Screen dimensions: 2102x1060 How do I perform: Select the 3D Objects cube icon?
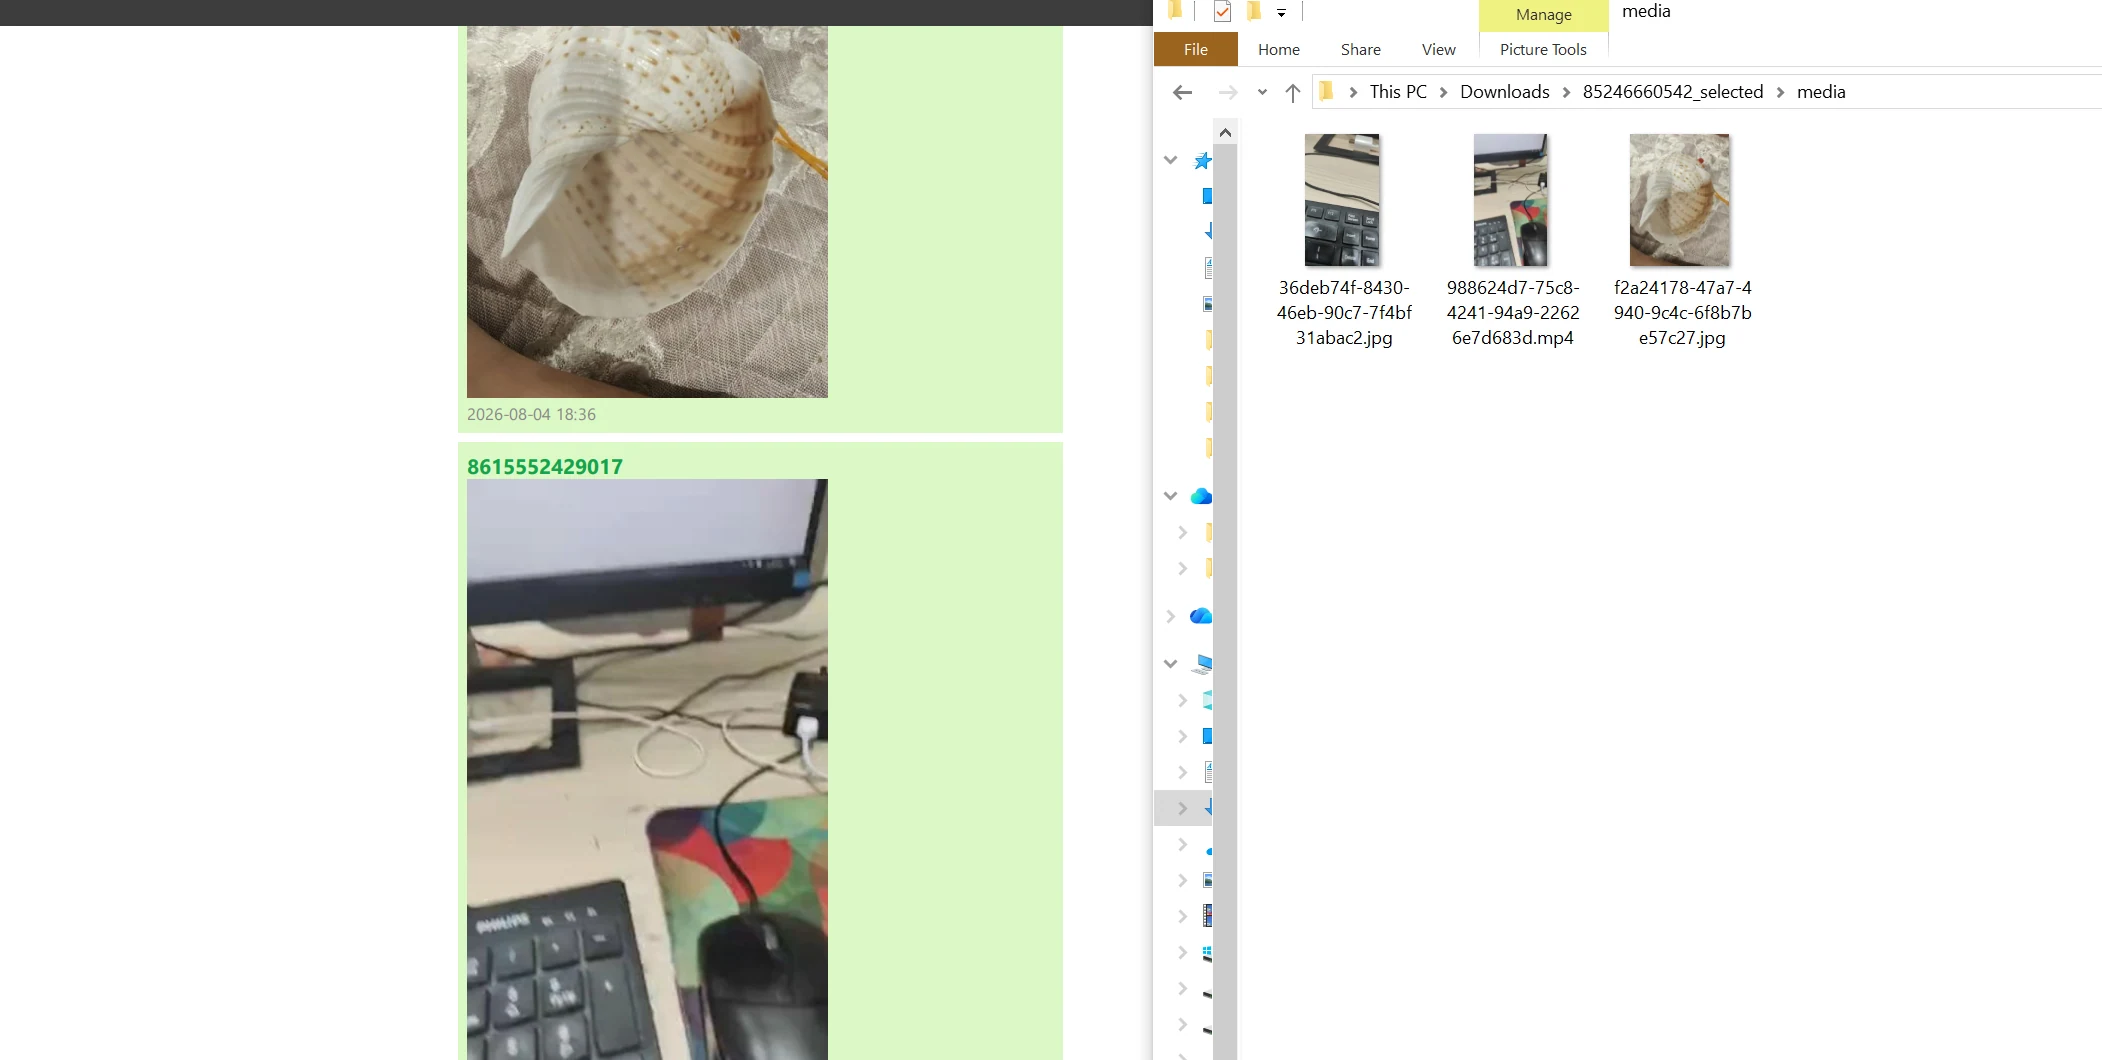click(1207, 700)
